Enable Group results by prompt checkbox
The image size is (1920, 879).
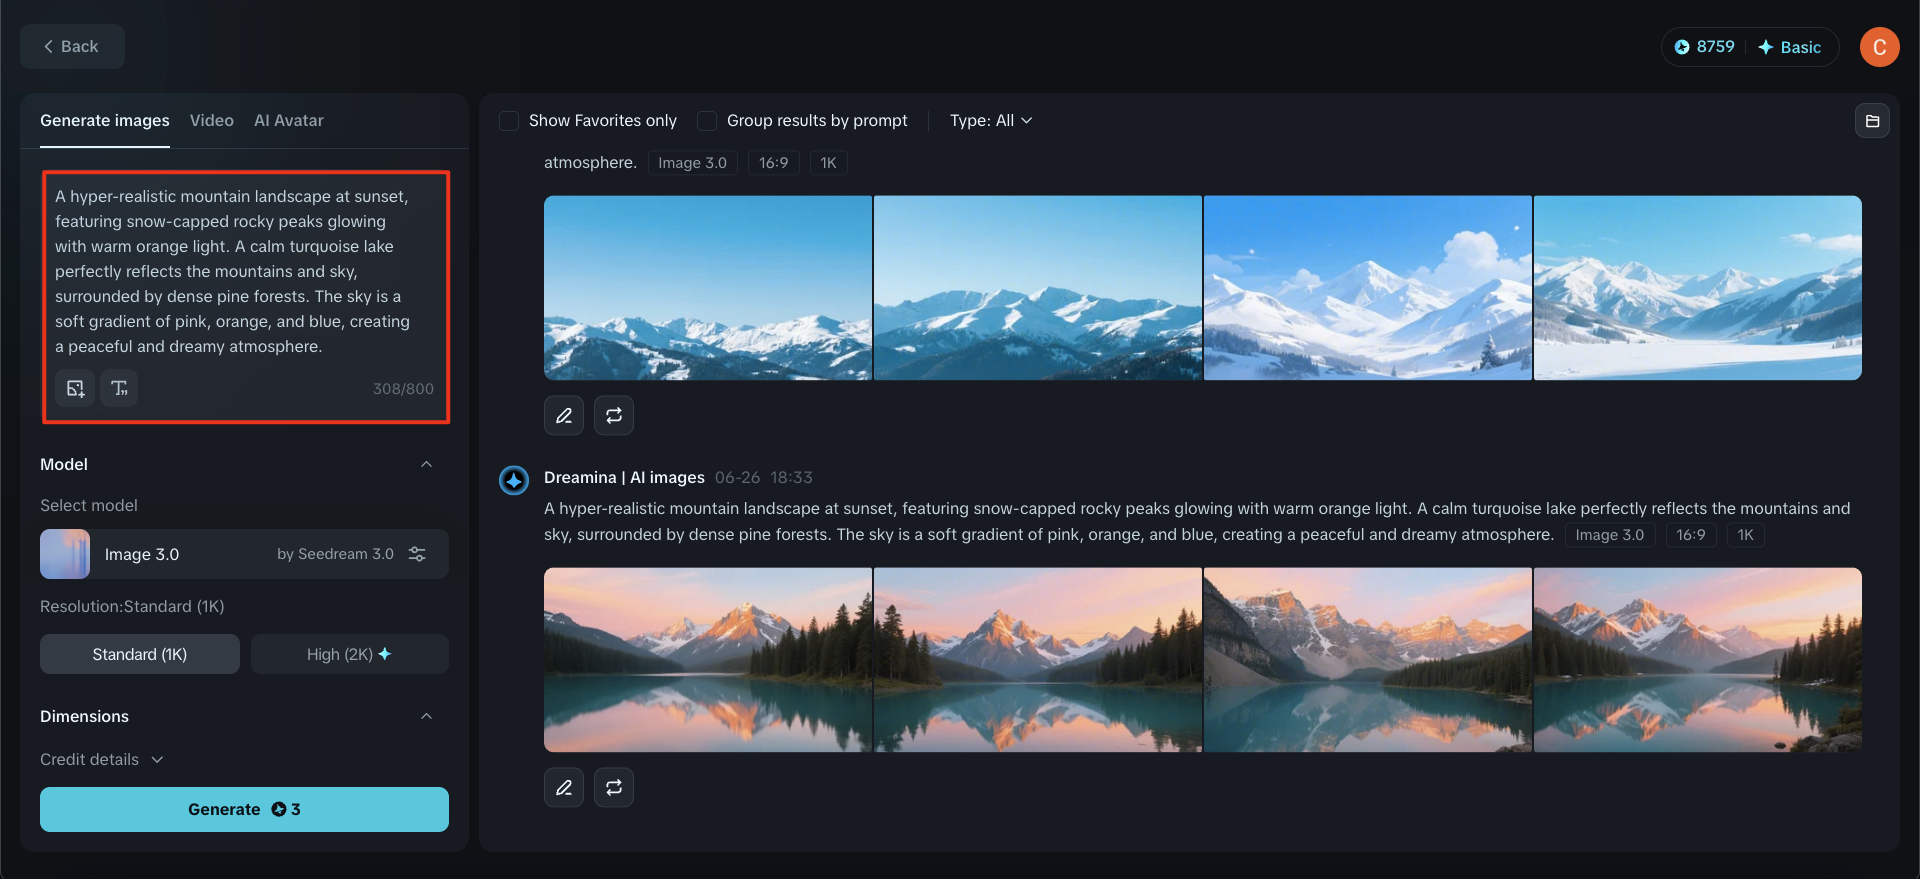707,121
